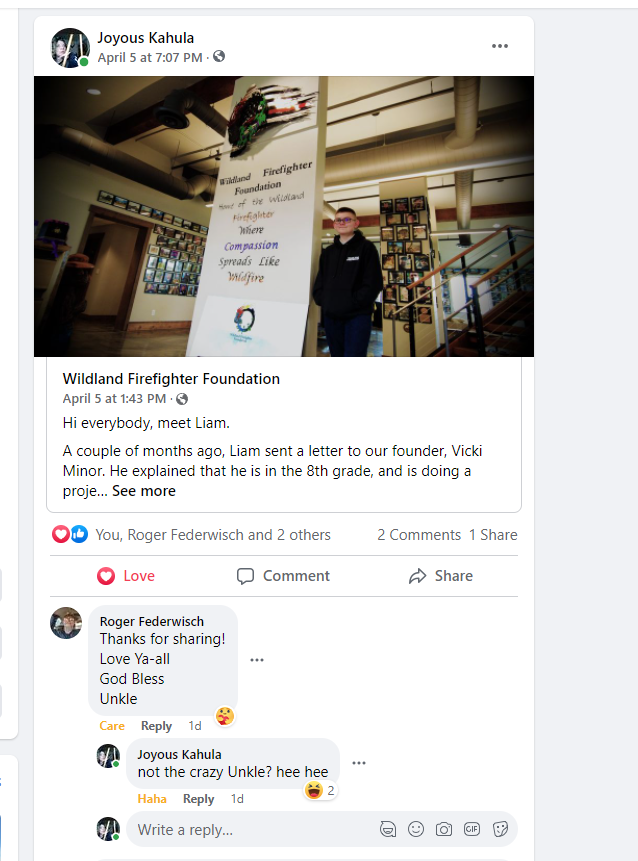Open sticker picker in reply box
Image resolution: width=638 pixels, height=861 pixels.
tap(500, 829)
